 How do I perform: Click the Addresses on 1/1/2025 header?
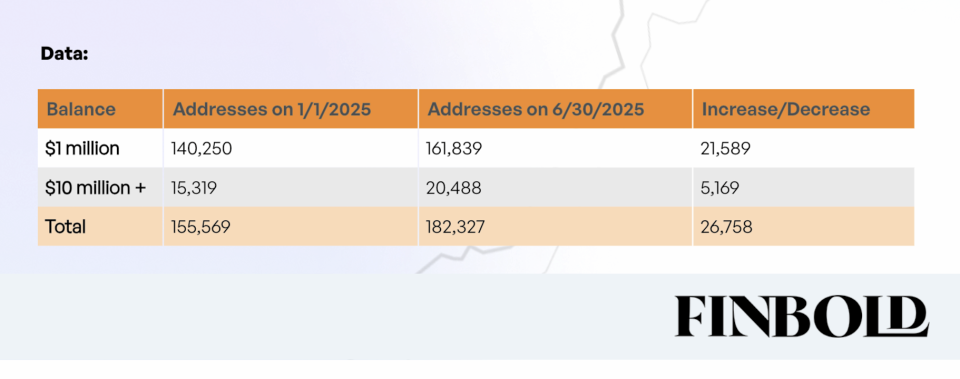click(x=272, y=109)
